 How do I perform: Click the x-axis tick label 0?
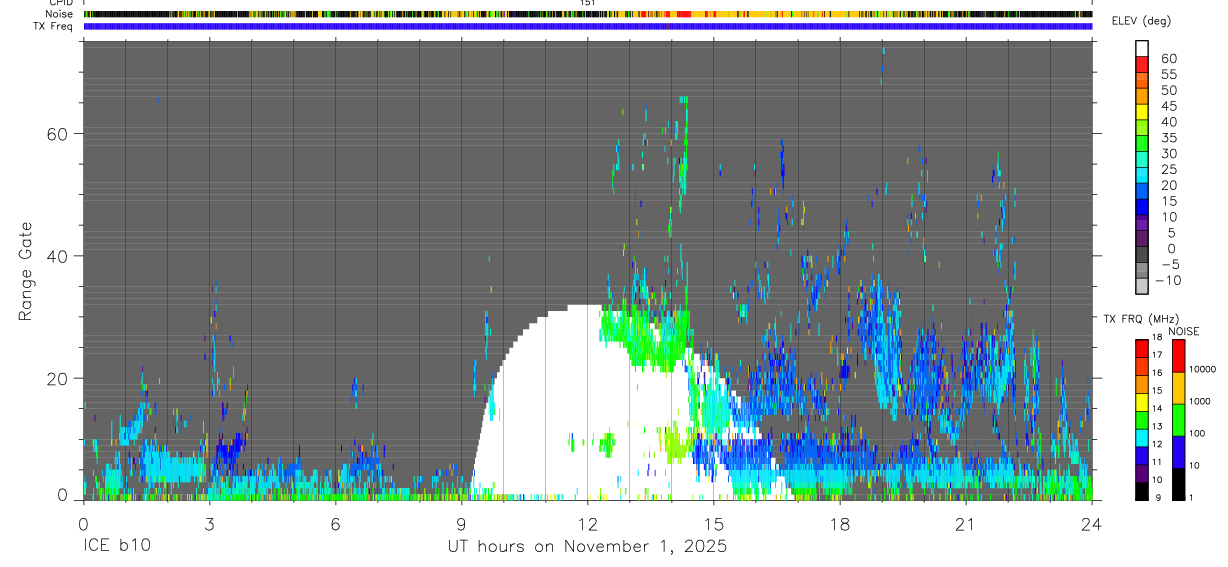[83, 524]
